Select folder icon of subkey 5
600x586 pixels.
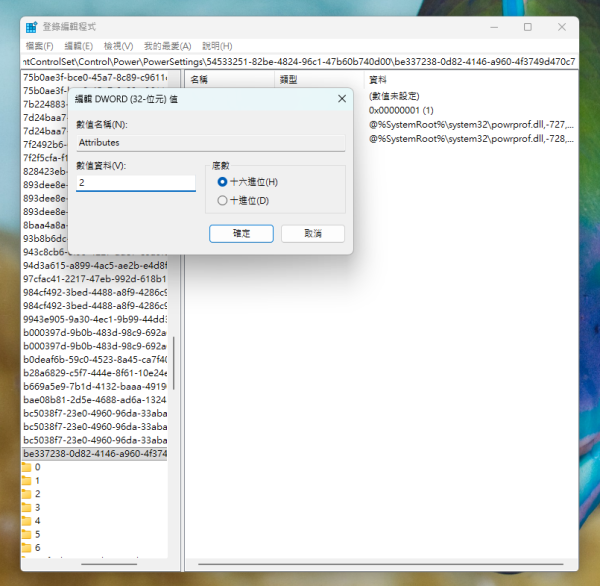click(x=26, y=534)
